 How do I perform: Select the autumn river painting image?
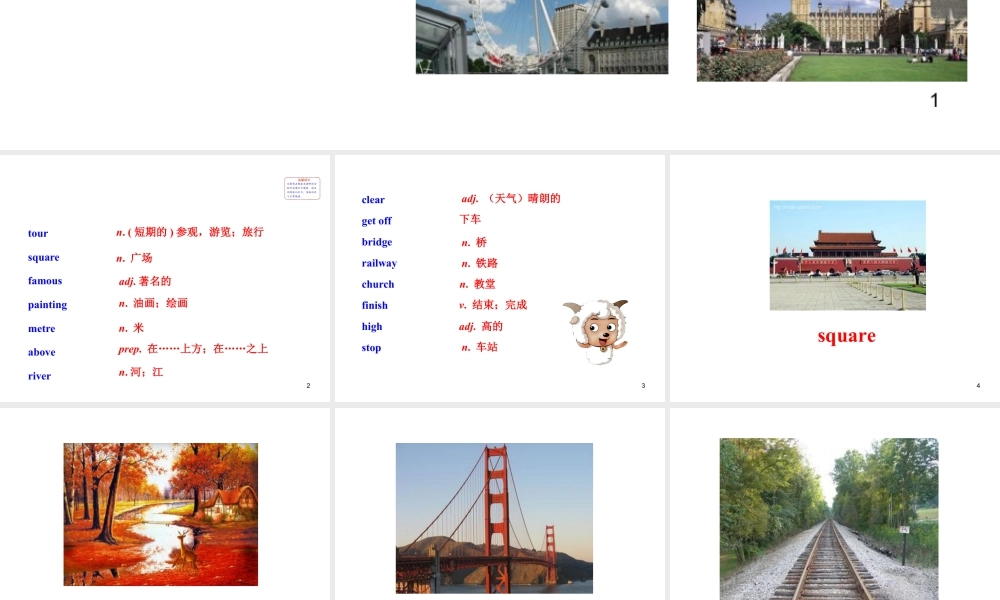click(160, 514)
